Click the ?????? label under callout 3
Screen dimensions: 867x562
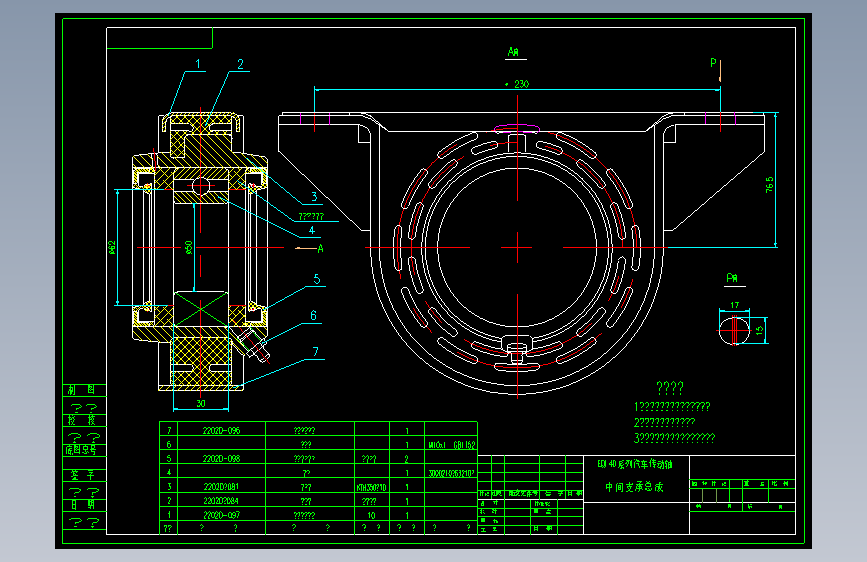[x=311, y=216]
